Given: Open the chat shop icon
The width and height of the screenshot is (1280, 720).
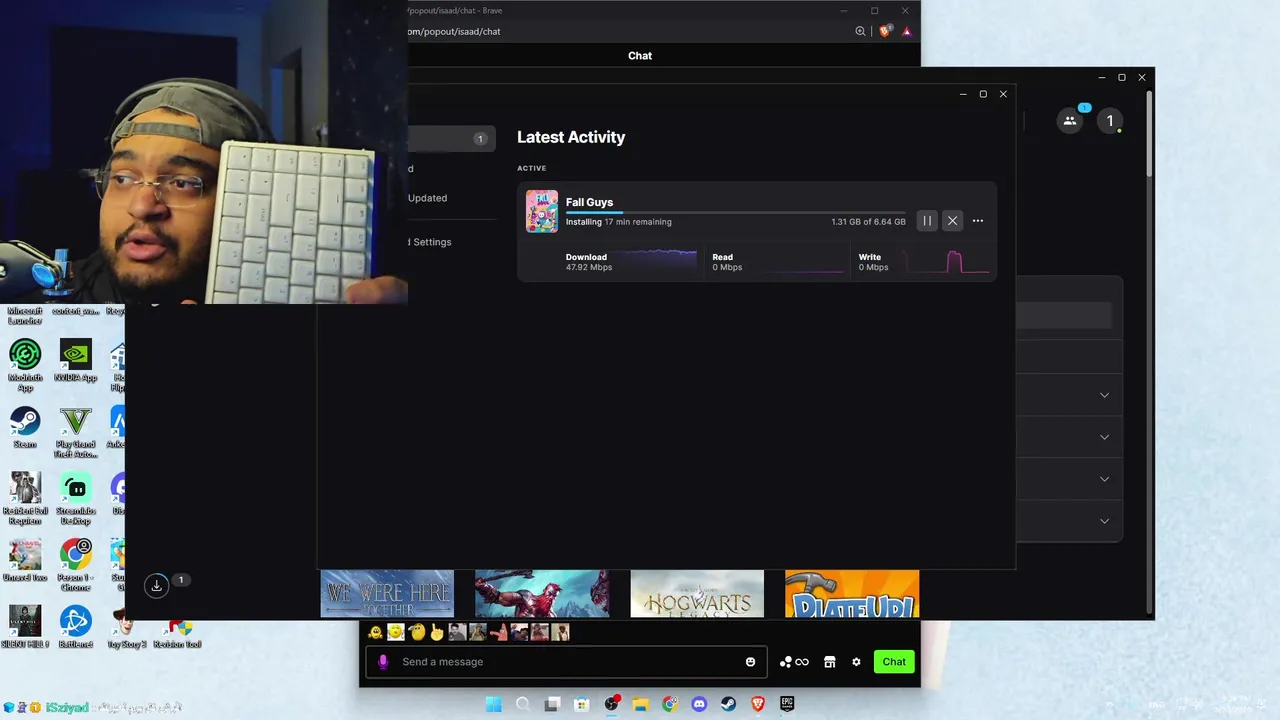Looking at the screenshot, I should click(829, 662).
